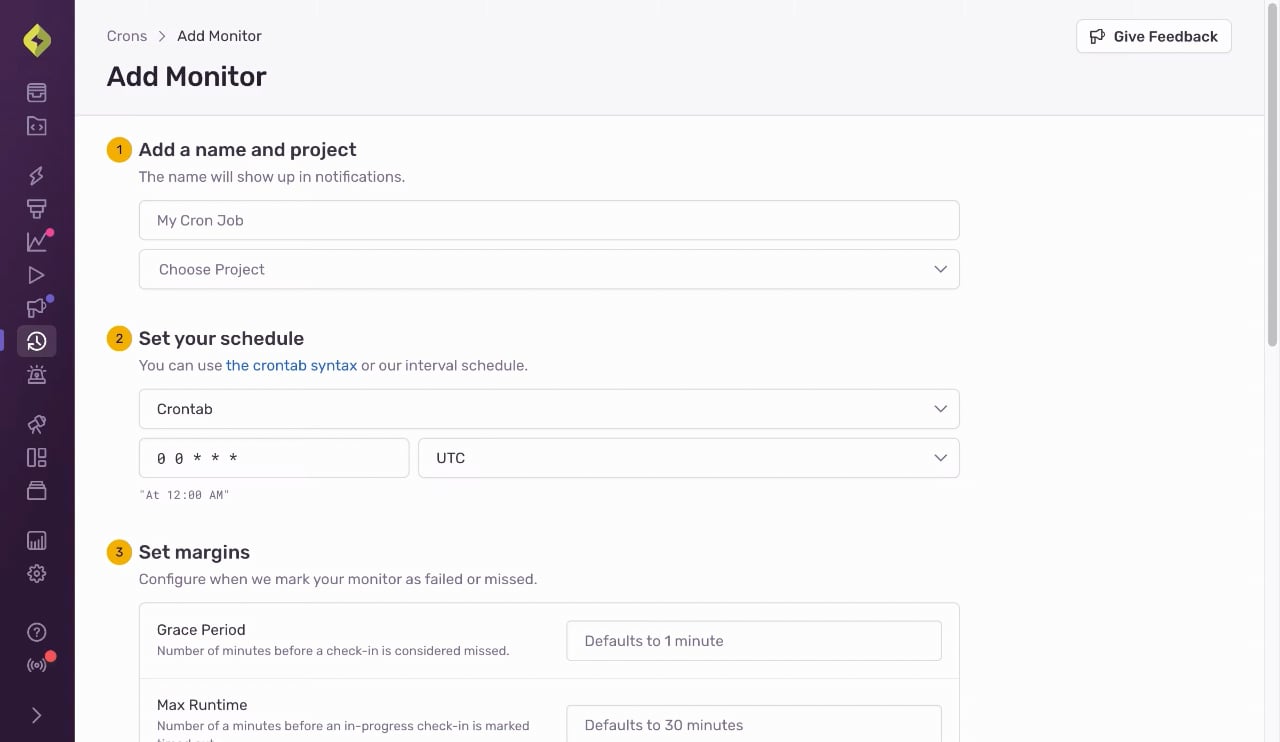
Task: Open the User Feedback megaphone sidebar icon
Action: click(x=36, y=308)
